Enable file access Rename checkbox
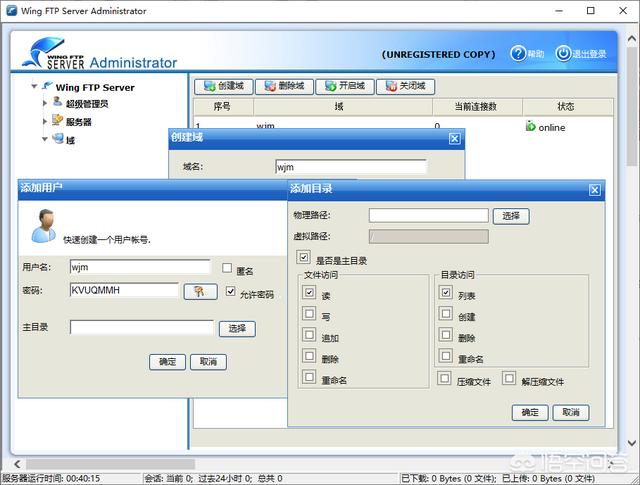640x485 pixels. pyautogui.click(x=309, y=377)
